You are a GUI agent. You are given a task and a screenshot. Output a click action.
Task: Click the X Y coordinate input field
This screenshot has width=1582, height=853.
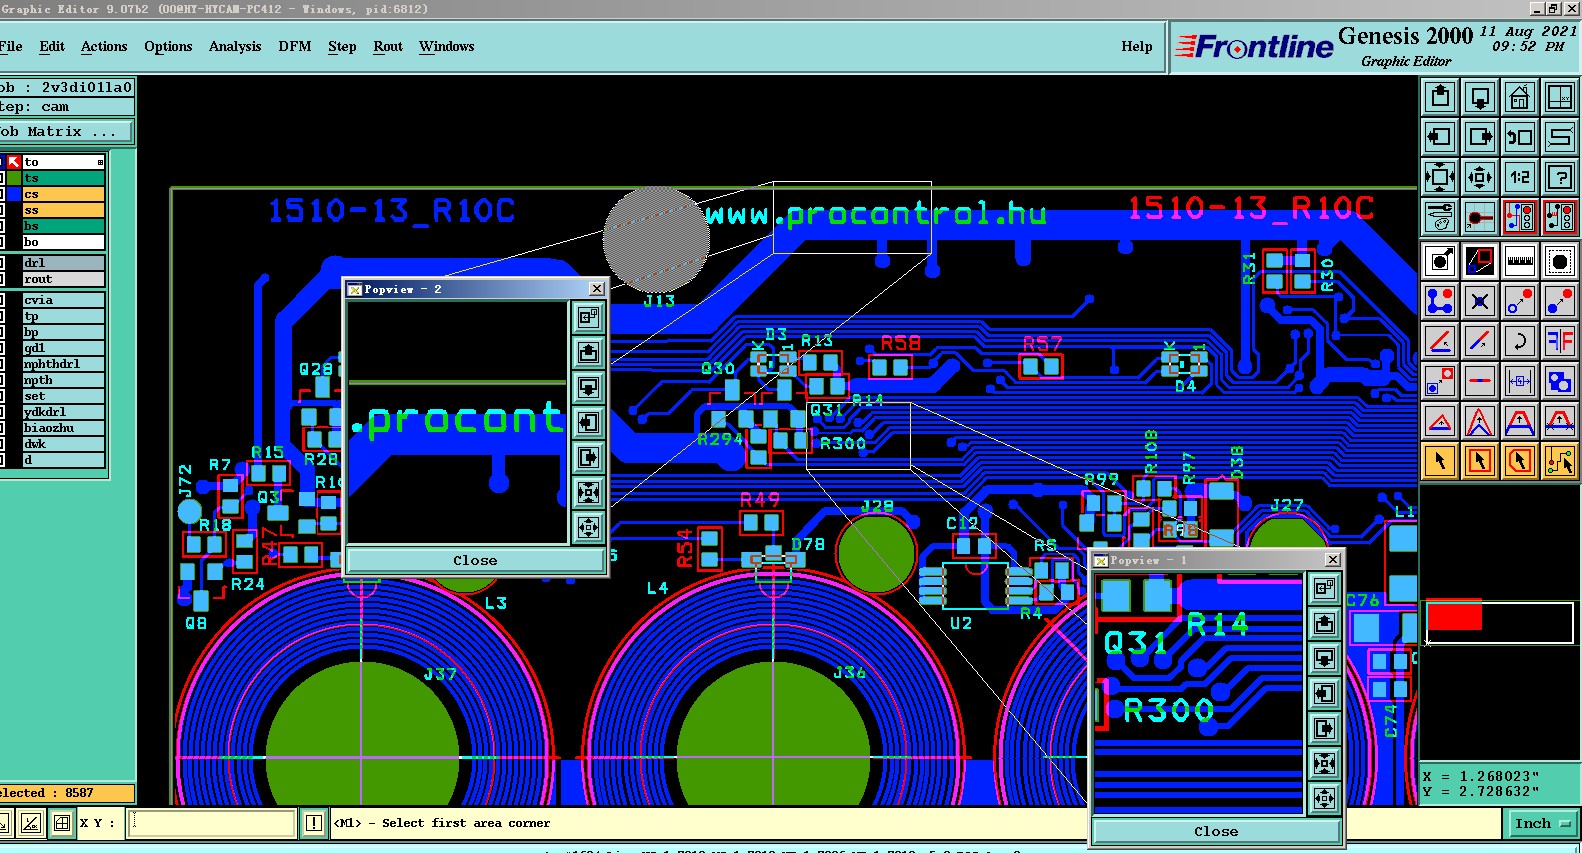click(212, 823)
